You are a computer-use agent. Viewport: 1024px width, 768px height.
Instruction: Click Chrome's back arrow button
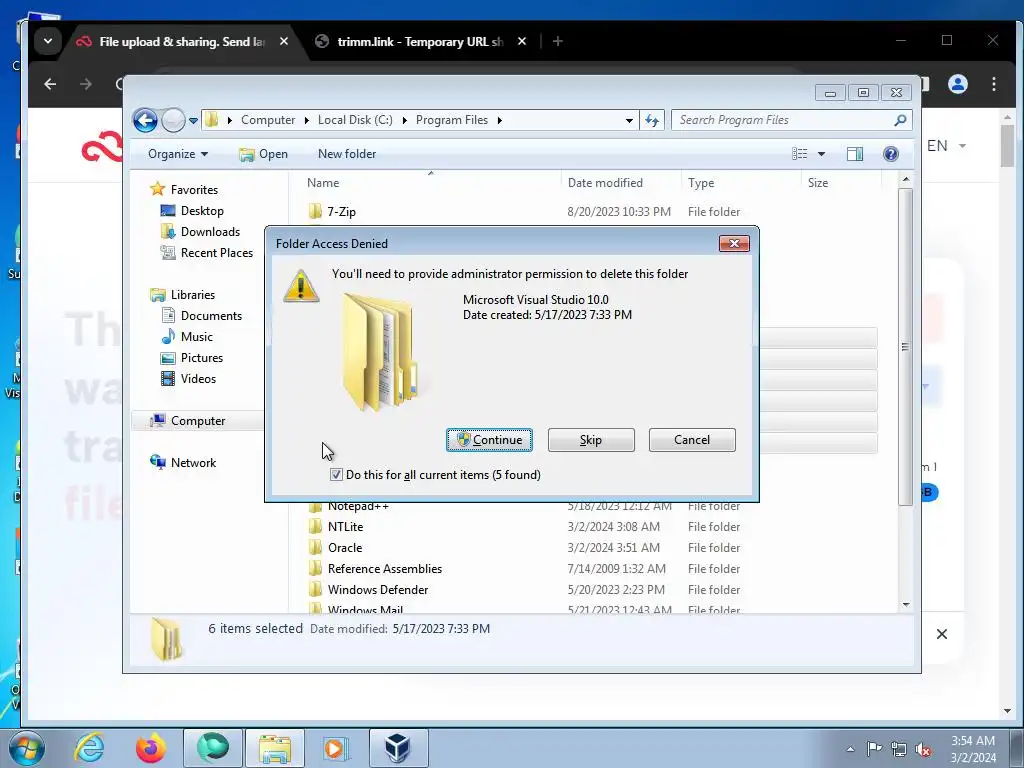(x=50, y=84)
